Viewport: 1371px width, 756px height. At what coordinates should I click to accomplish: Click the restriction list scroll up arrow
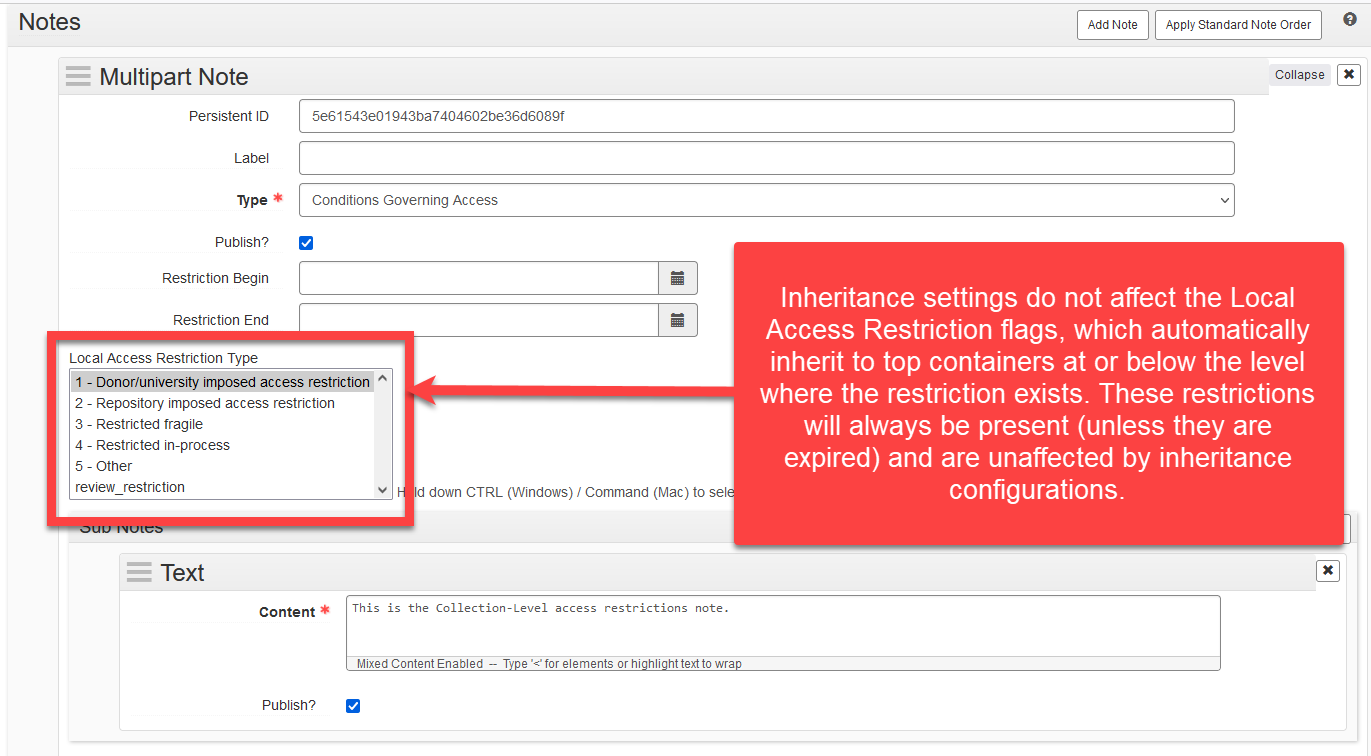[x=382, y=380]
